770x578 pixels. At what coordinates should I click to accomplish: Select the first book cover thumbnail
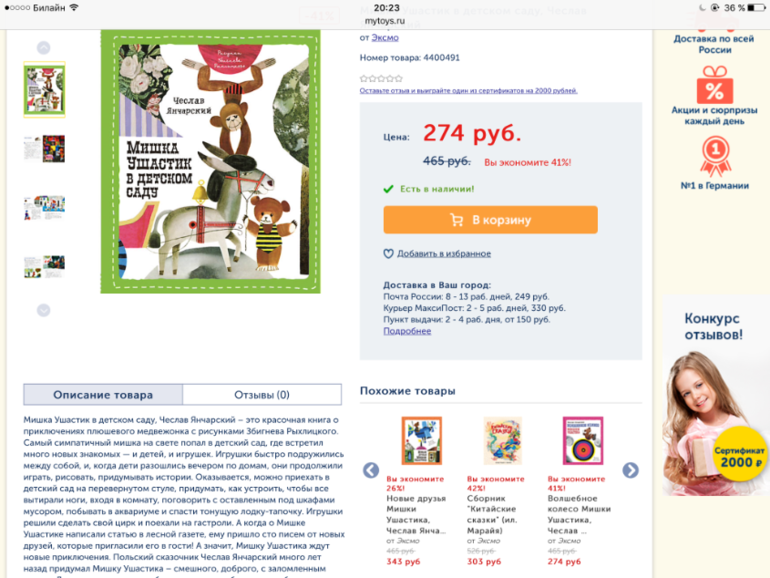pos(44,90)
